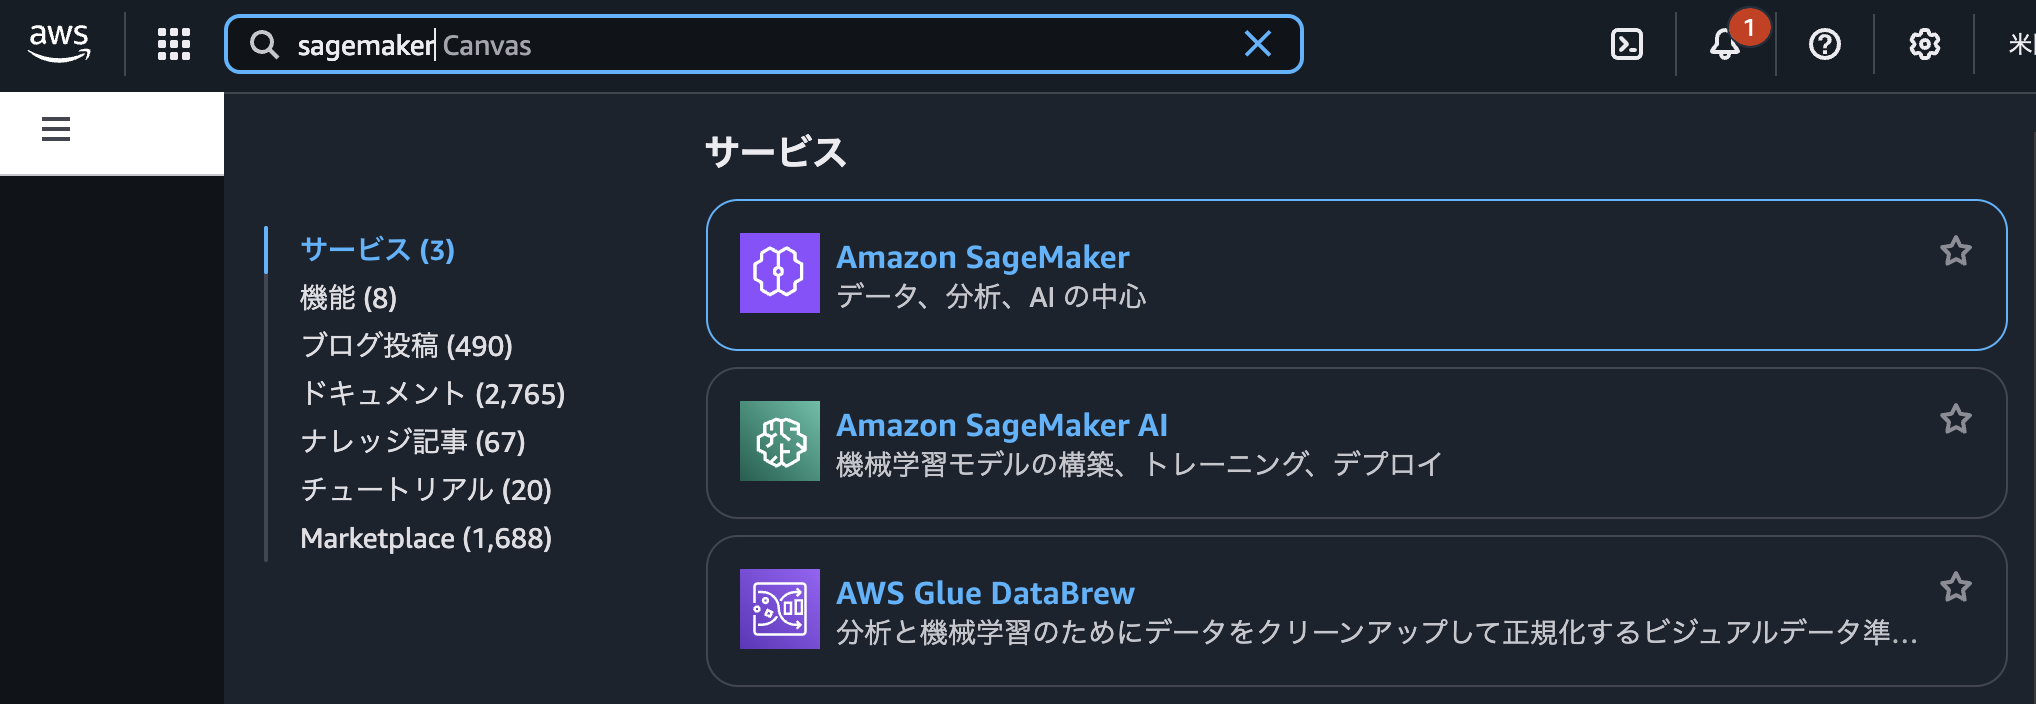
Task: Open the help question mark icon
Action: 1825,44
